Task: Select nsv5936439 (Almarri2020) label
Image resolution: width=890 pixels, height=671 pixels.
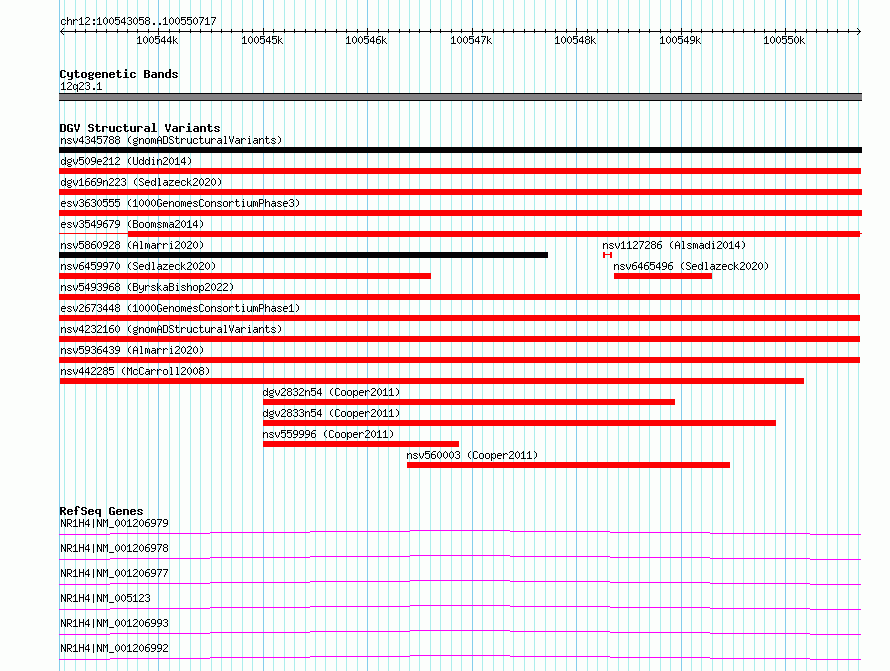Action: (132, 350)
